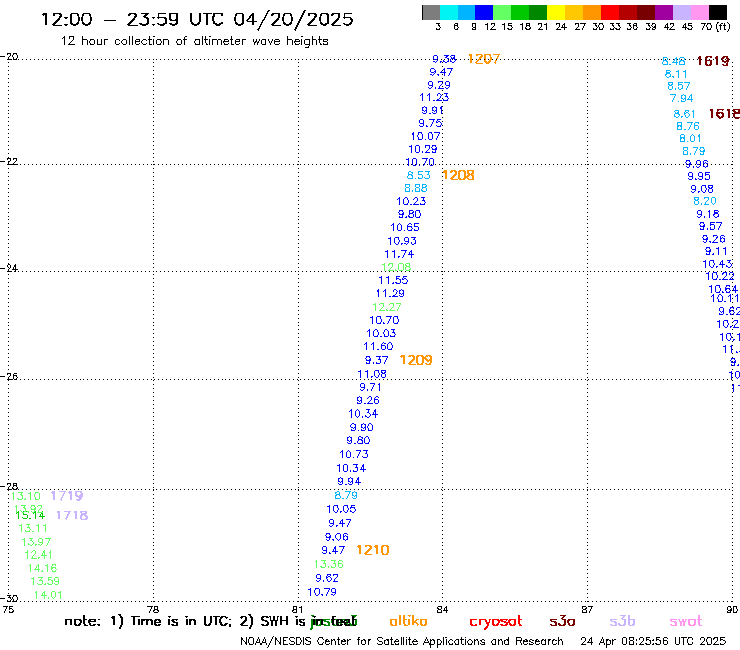Click the wave height value 10.64

point(723,289)
